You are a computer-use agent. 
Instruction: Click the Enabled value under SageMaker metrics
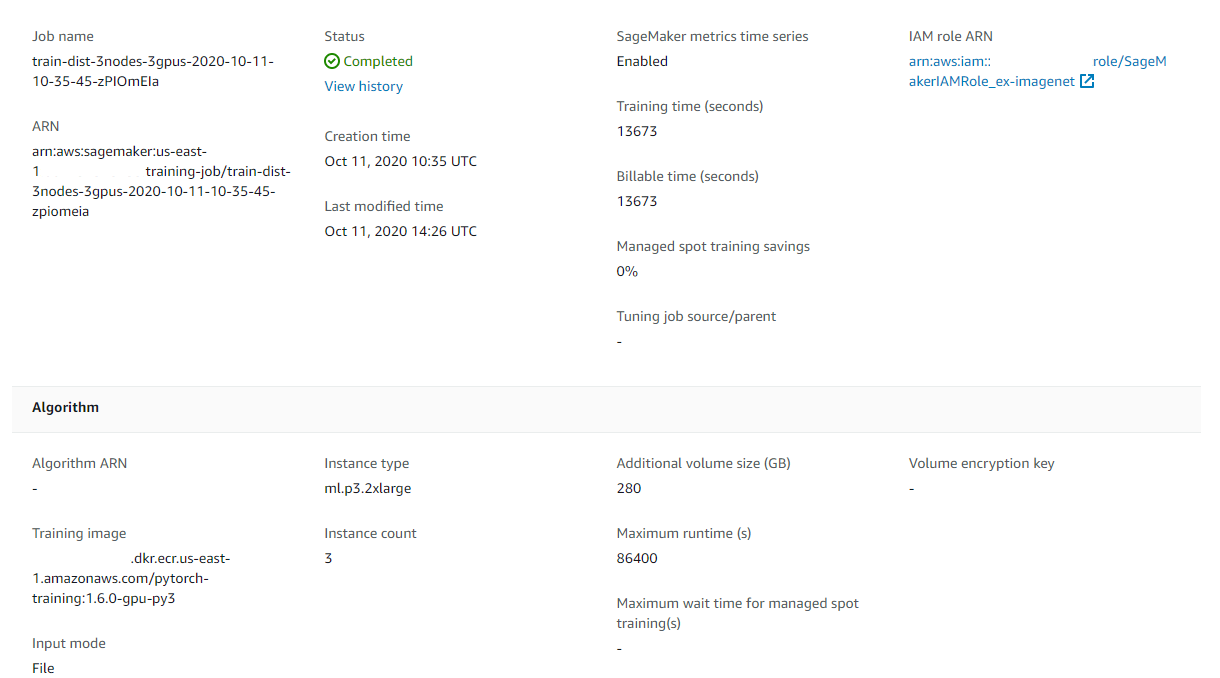642,61
